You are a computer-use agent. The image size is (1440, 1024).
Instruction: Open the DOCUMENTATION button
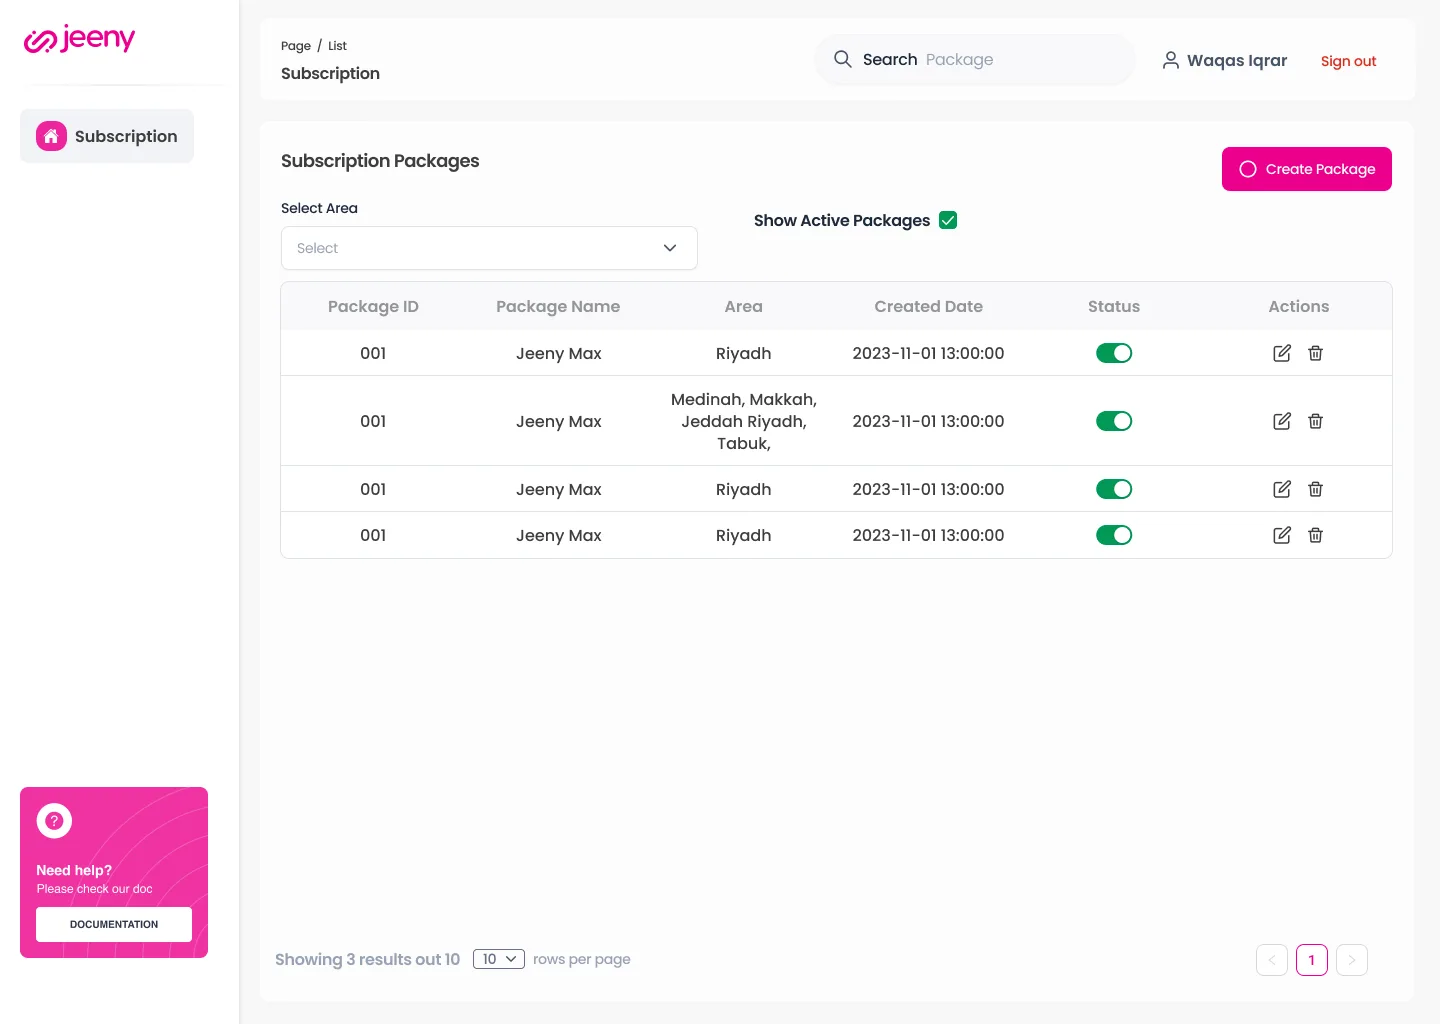[114, 924]
